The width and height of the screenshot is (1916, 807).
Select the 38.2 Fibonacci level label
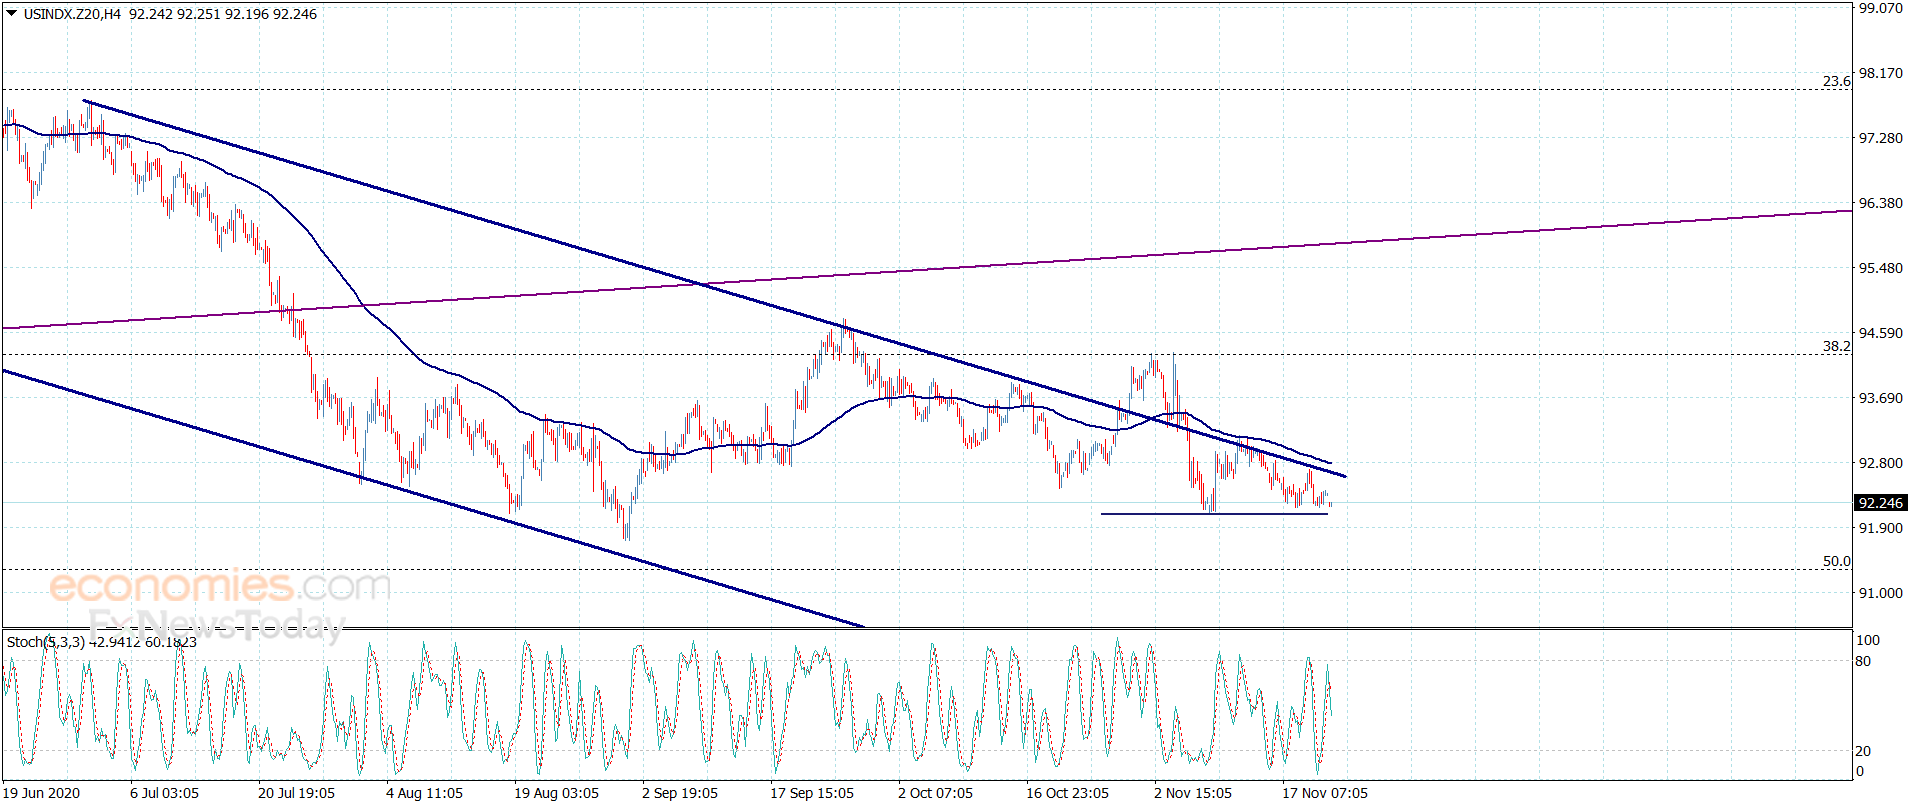click(1836, 346)
